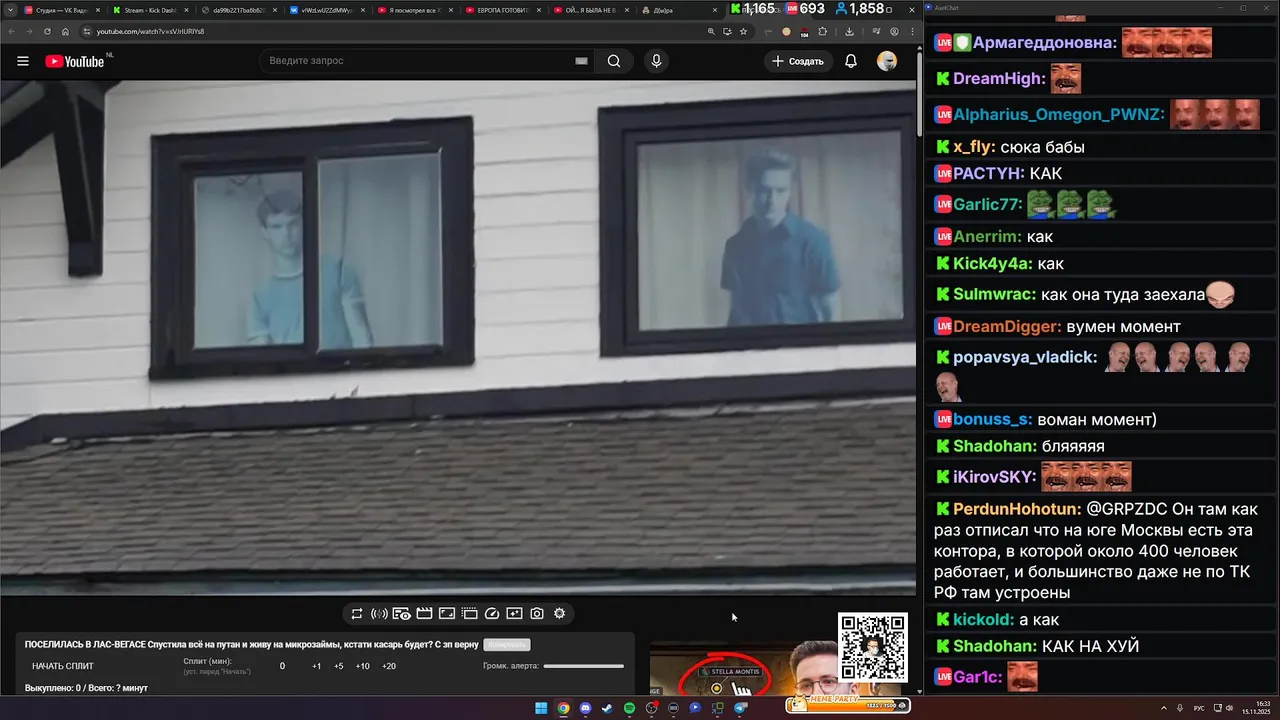1280x720 pixels.
Task: Adjust the Громк. алерта volume slider
Action: (x=584, y=666)
